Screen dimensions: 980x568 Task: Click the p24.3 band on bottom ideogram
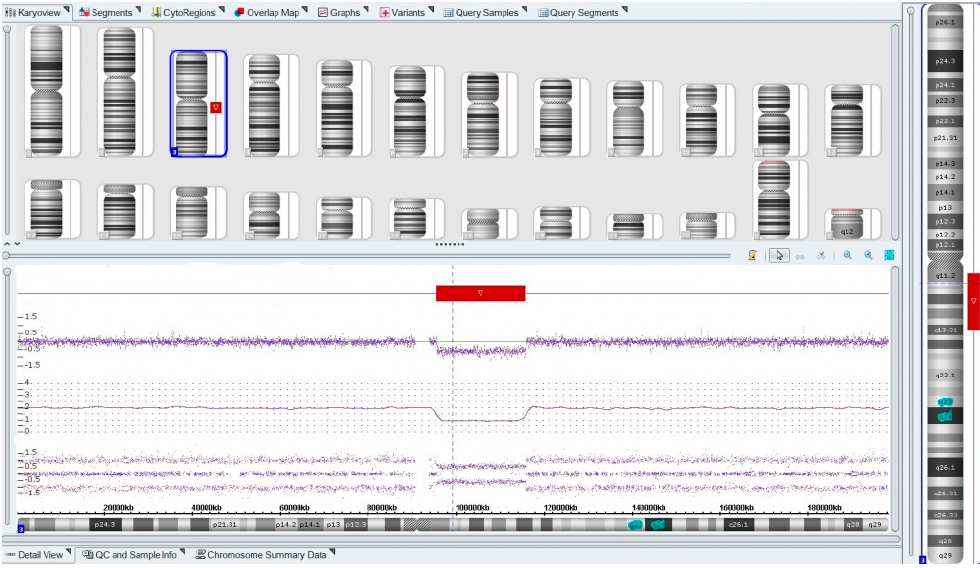pos(105,524)
